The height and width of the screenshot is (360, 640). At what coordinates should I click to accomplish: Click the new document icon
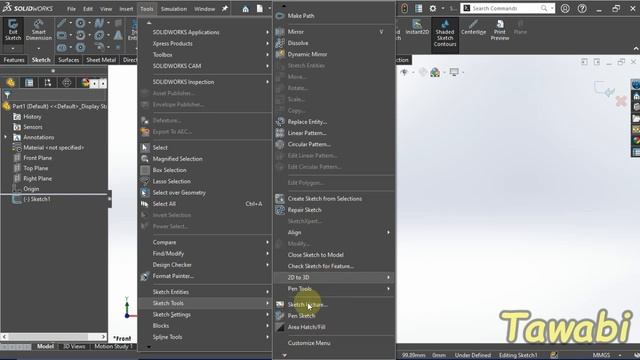coord(260,9)
